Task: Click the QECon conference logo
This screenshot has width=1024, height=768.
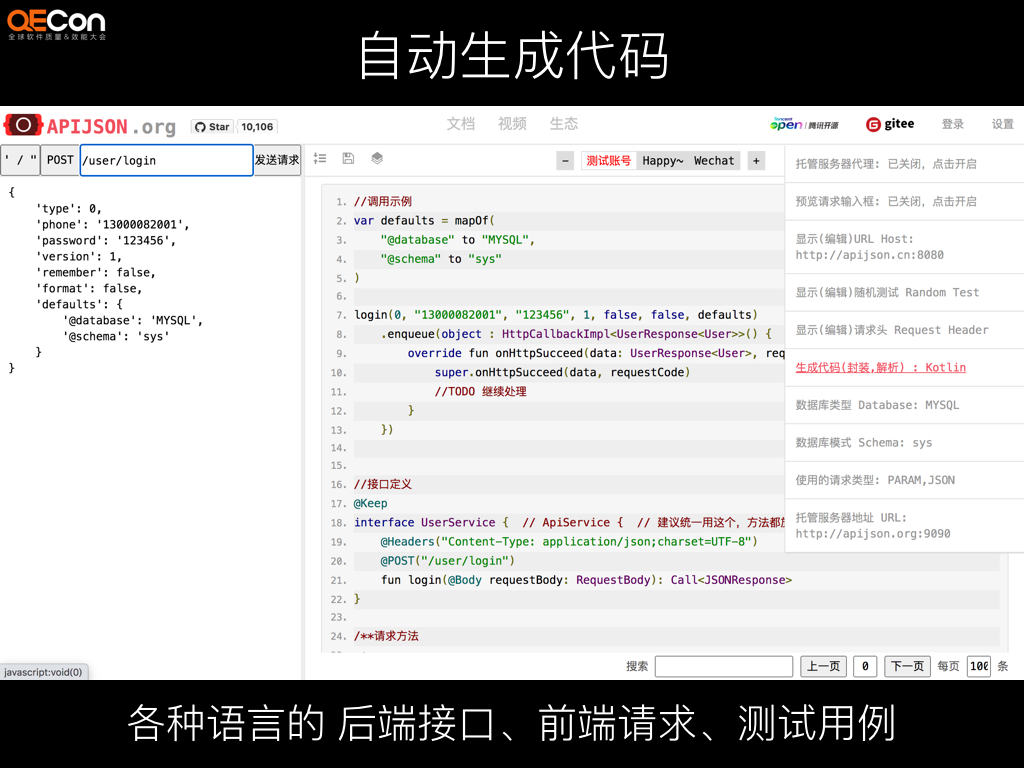Action: (57, 23)
